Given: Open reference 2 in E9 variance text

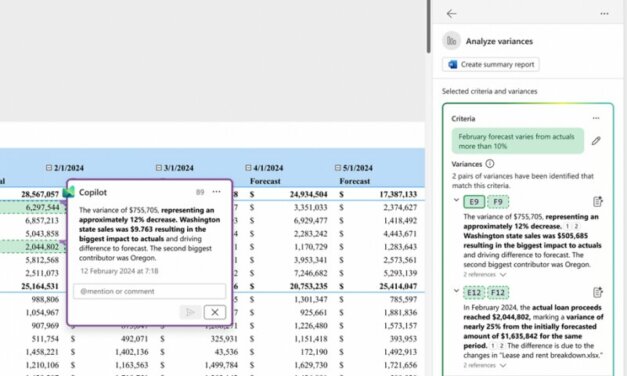Looking at the screenshot, I should click(576, 226).
